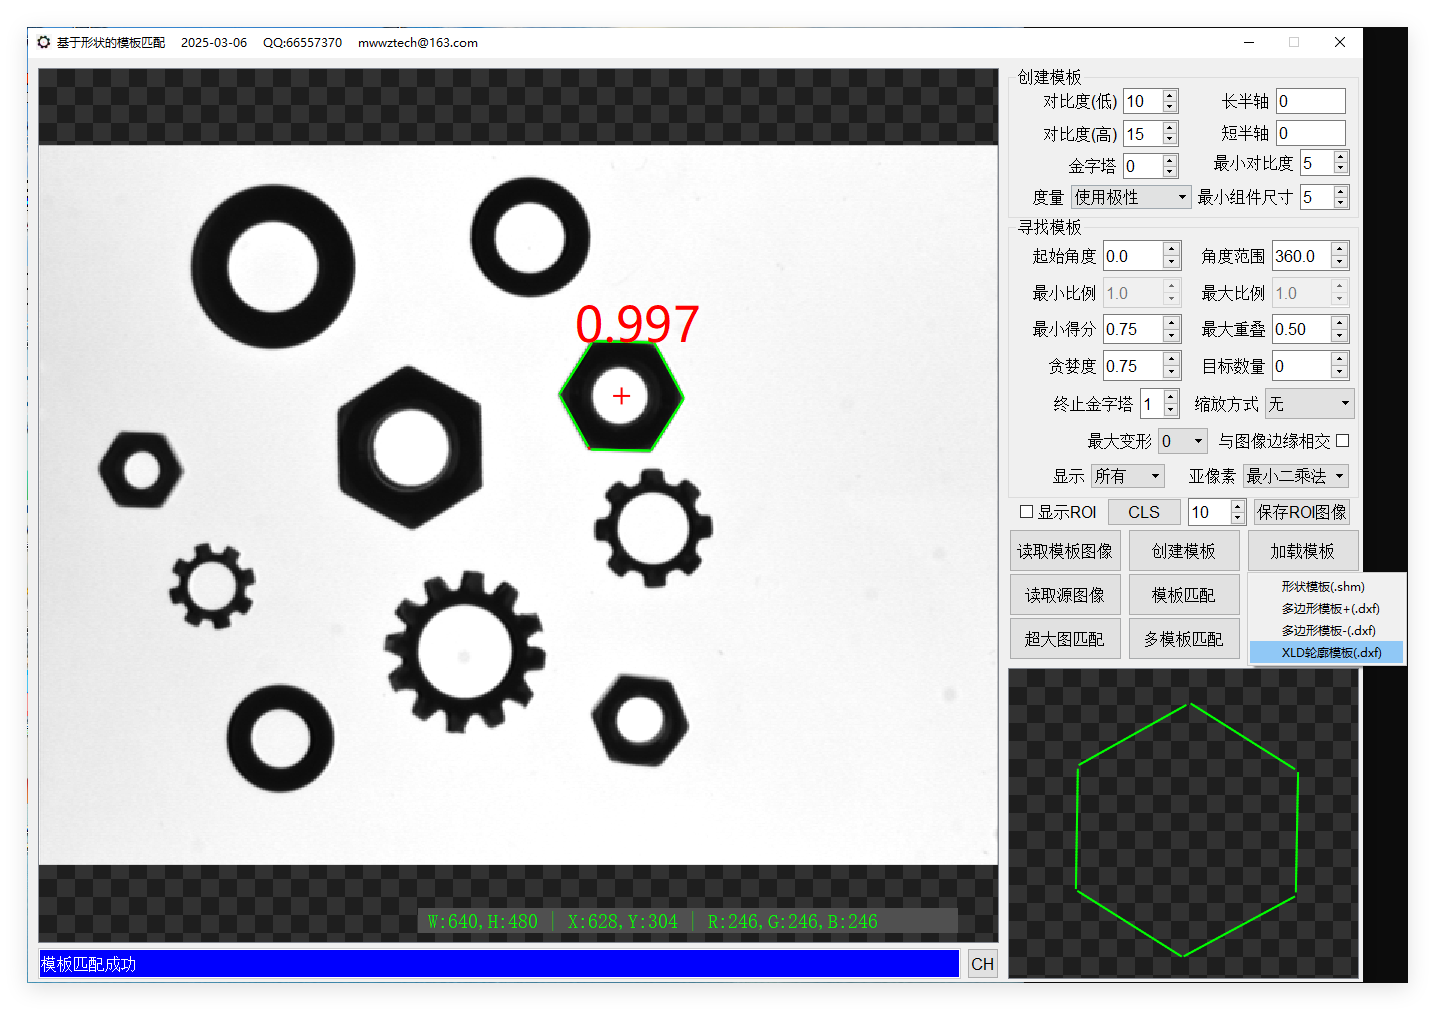This screenshot has height=1010, width=1435.
Task: Click the CH language indicator button
Action: 981,963
